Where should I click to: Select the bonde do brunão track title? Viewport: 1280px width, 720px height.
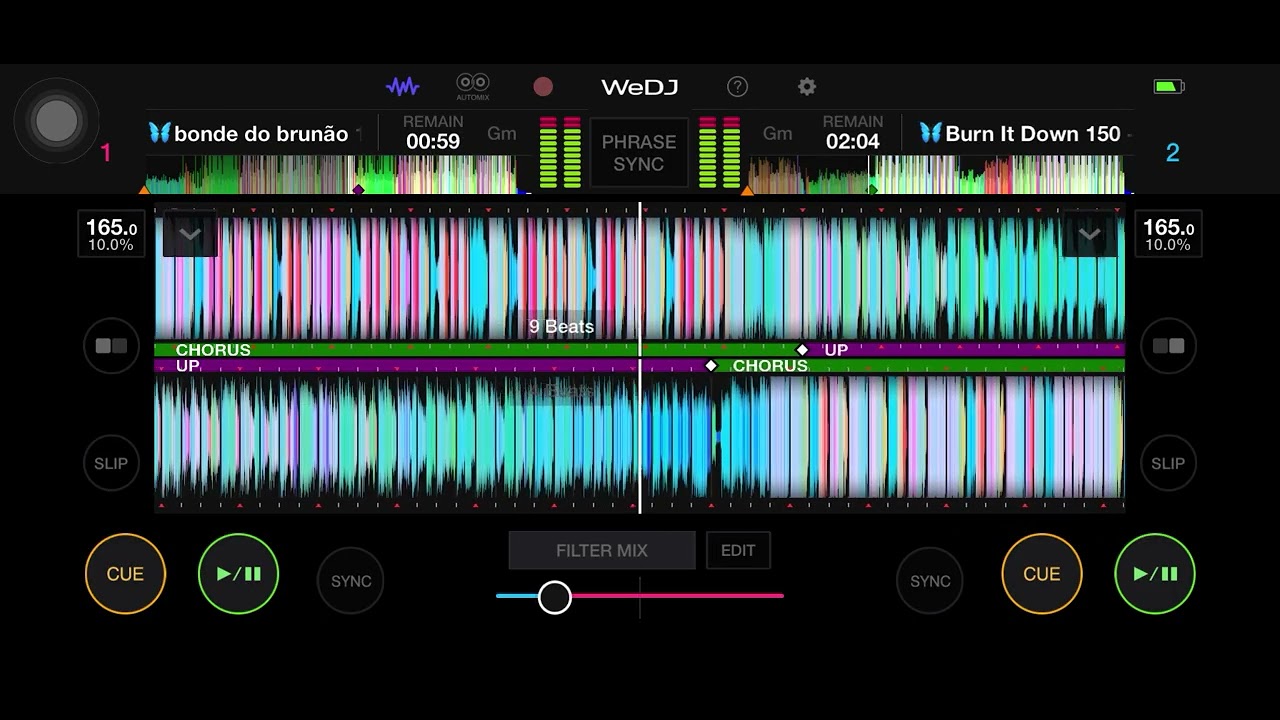coord(261,134)
